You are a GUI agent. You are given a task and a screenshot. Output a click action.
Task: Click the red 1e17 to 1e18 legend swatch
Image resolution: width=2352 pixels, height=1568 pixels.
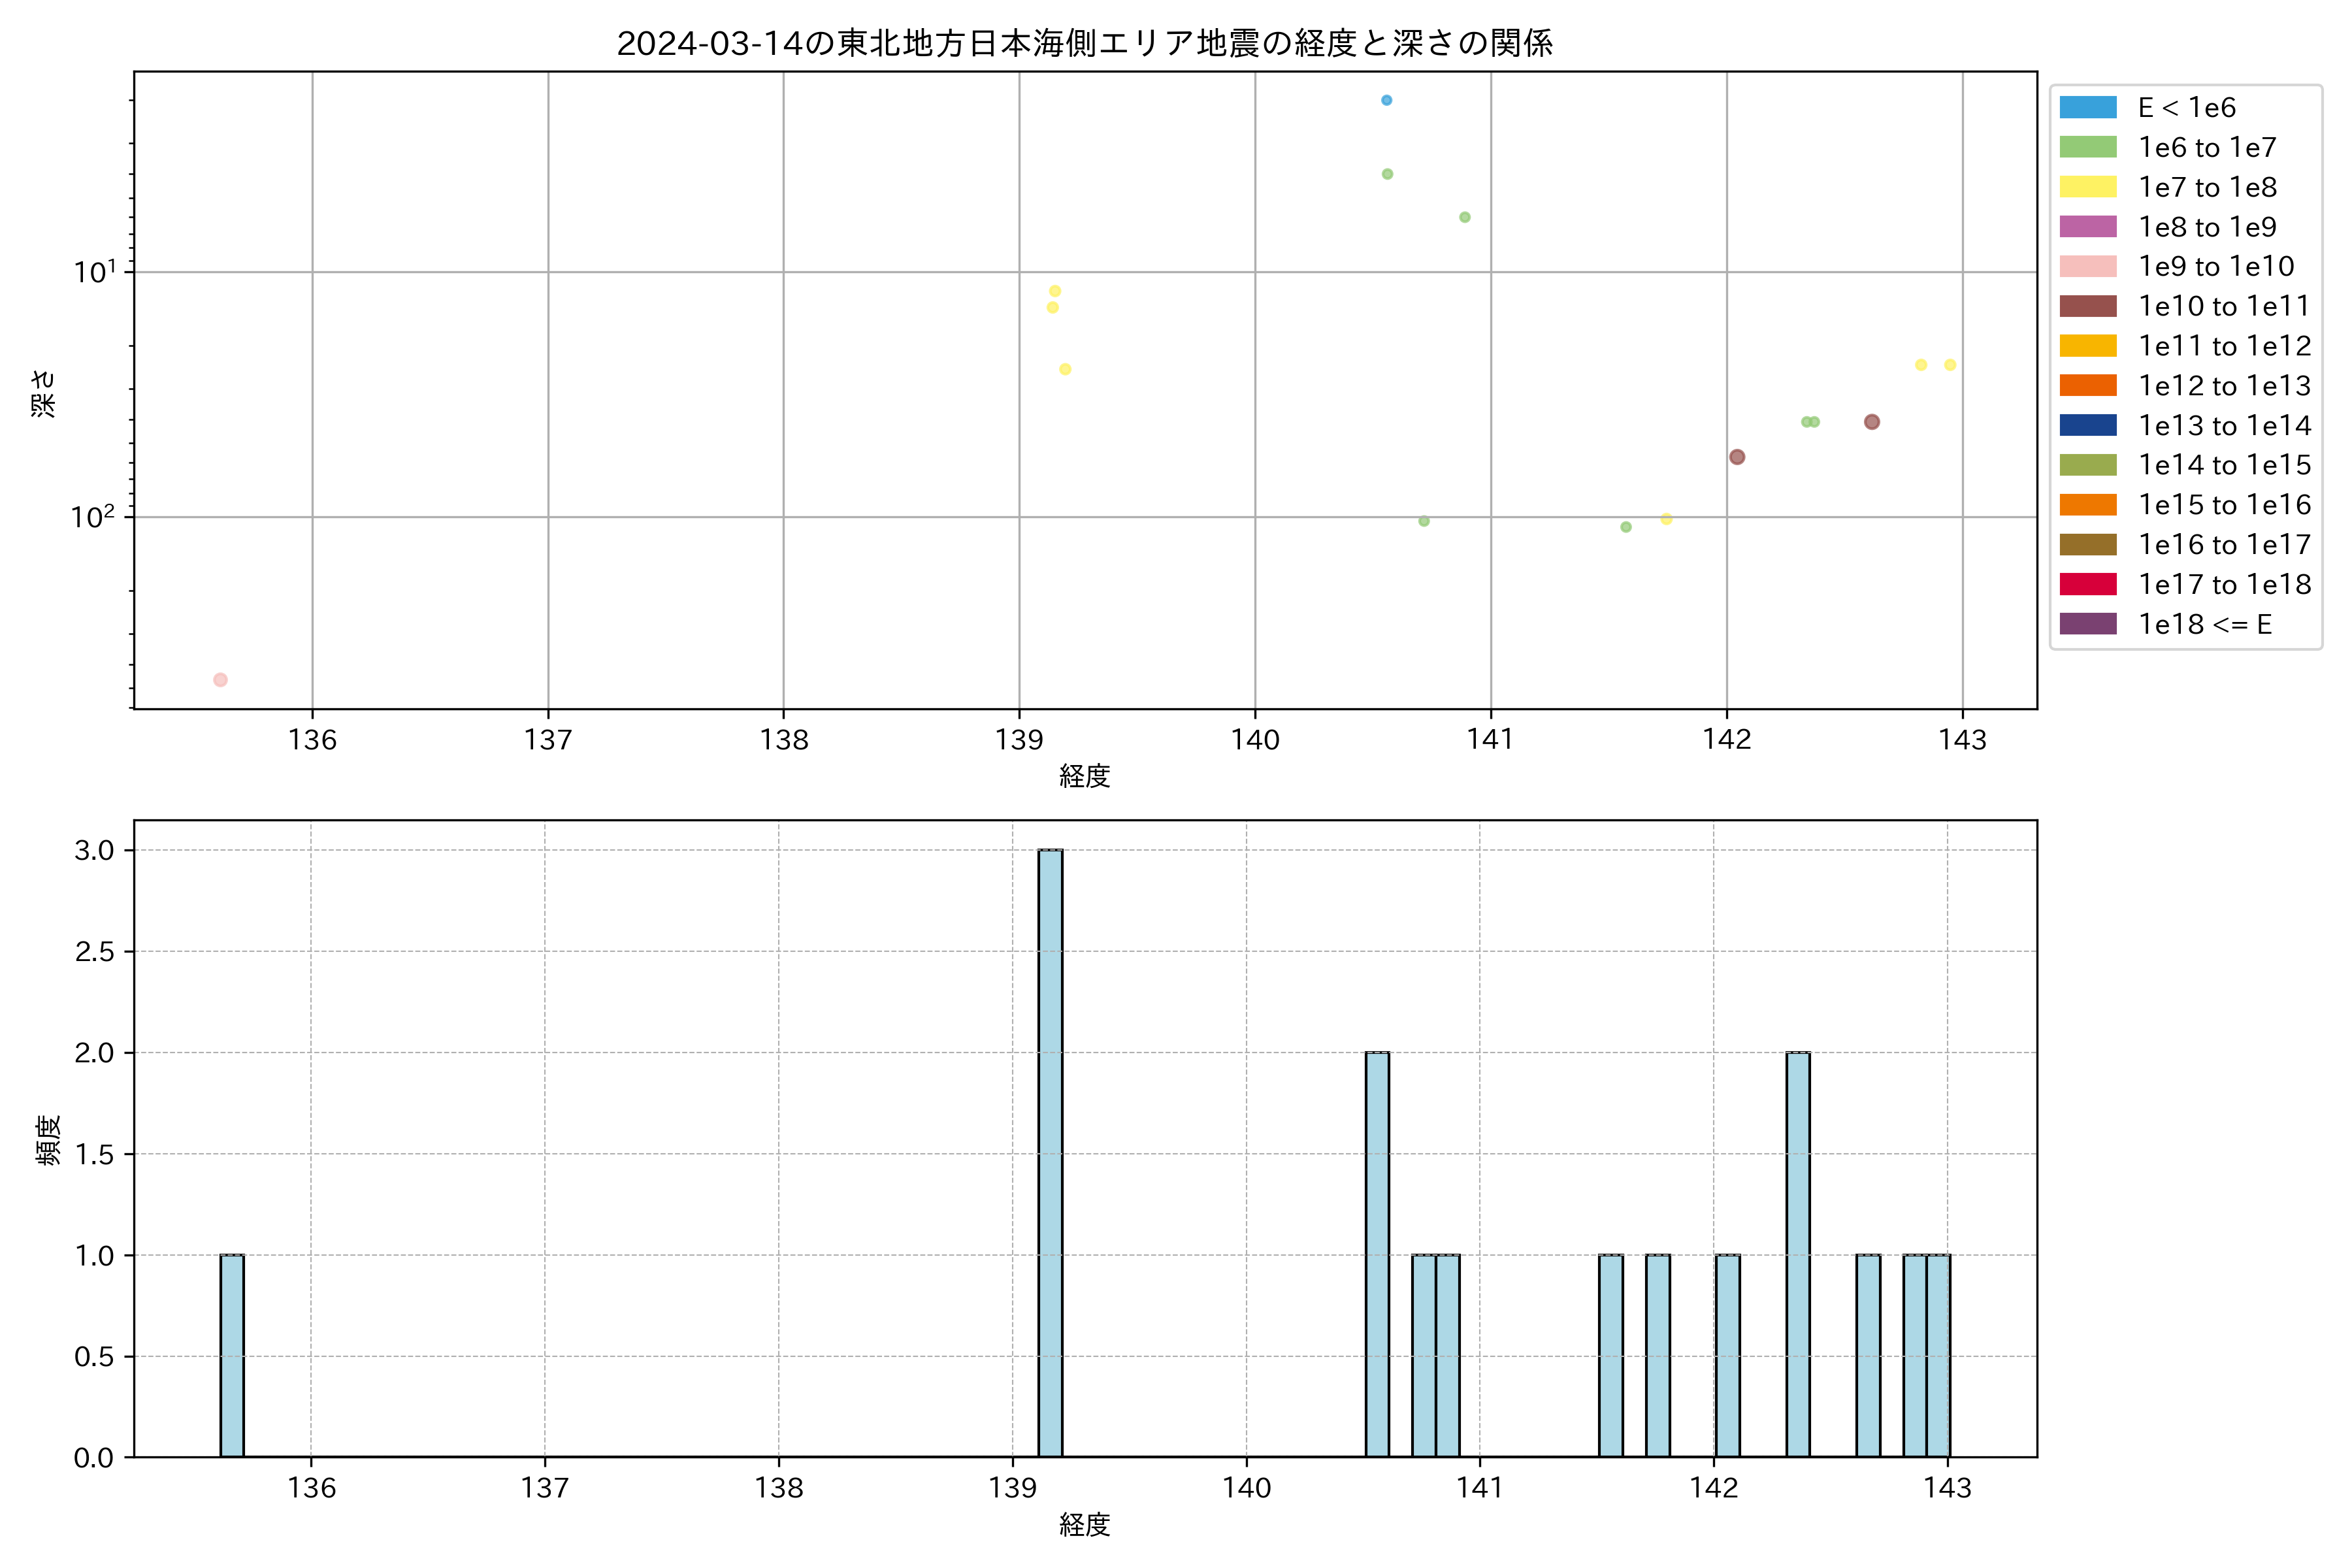click(2087, 584)
